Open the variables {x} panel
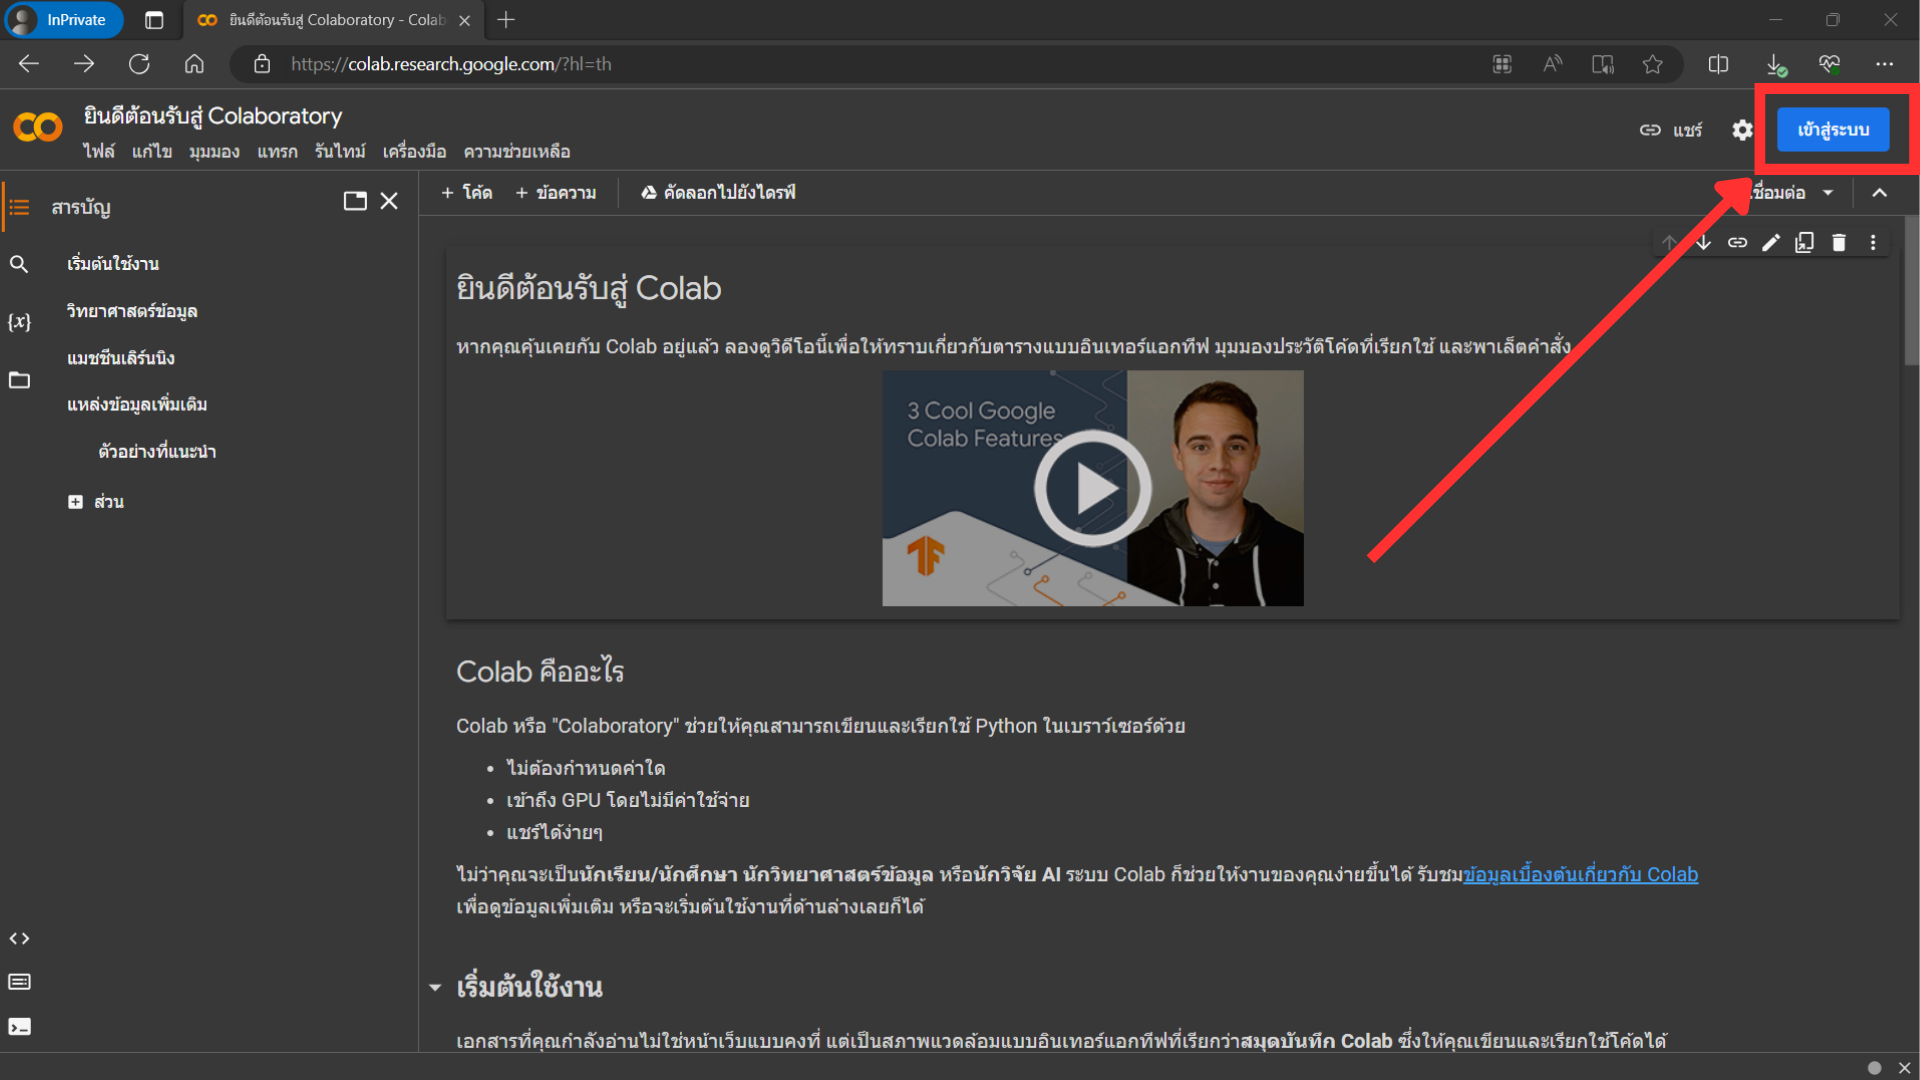Screen dimensions: 1920x1080 (19, 322)
